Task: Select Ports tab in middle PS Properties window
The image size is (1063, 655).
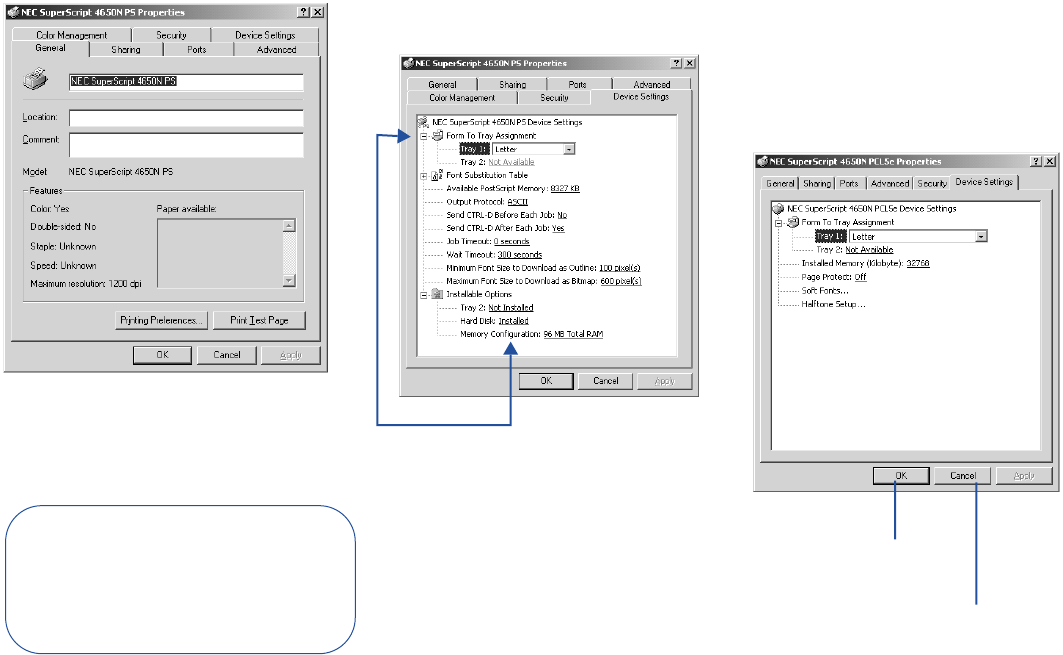Action: click(578, 85)
